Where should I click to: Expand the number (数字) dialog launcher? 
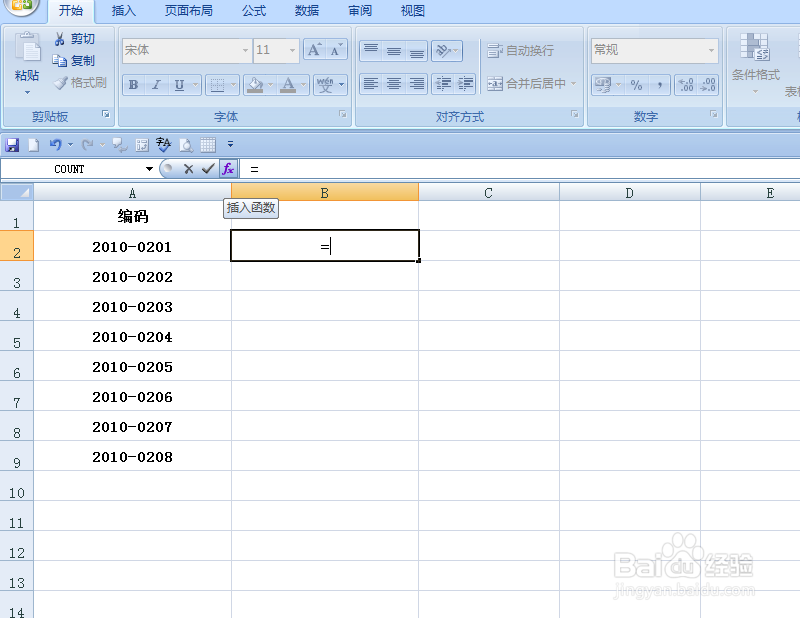[713, 114]
